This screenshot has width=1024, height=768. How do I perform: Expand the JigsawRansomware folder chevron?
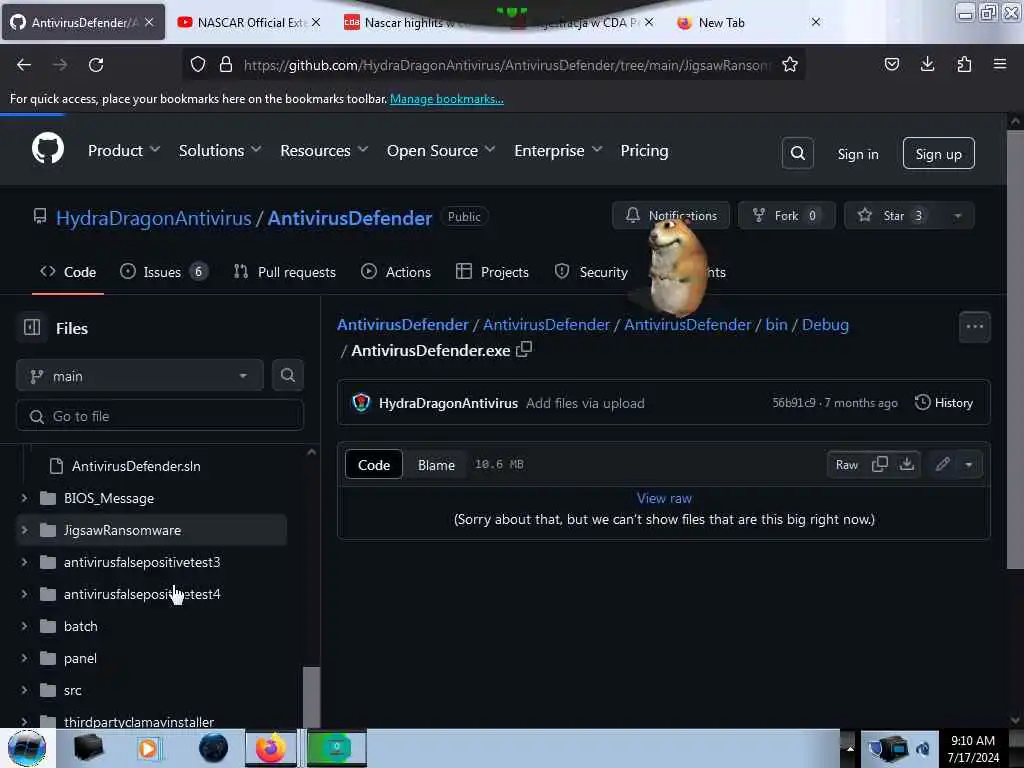tap(24, 530)
